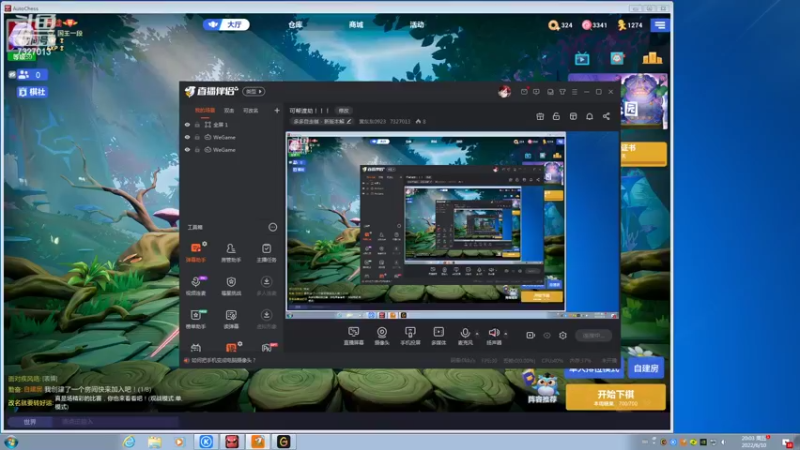Switch to the first orange scene tab
Viewport: 800px width, 450px height.
coord(205,110)
